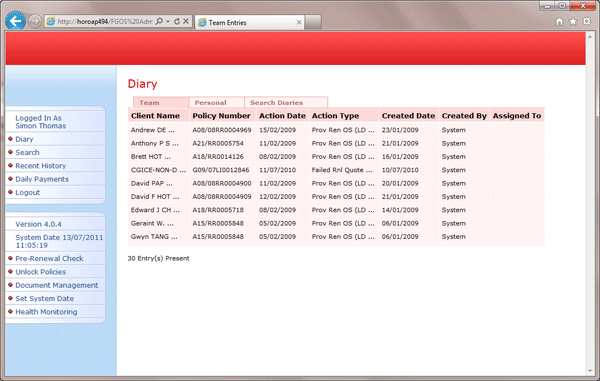Click the browser Back arrow button
Screen dimensions: 600x381
tap(15, 21)
